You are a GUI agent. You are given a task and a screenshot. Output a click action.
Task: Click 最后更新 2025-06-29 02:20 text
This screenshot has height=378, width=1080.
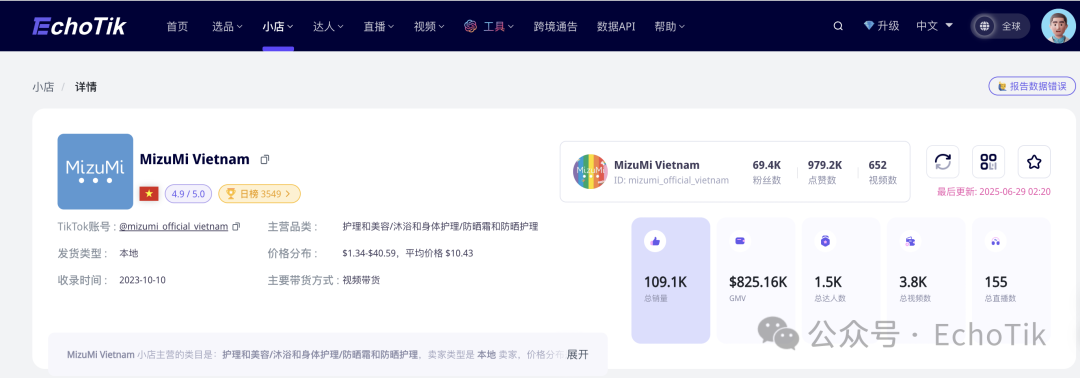pos(993,191)
